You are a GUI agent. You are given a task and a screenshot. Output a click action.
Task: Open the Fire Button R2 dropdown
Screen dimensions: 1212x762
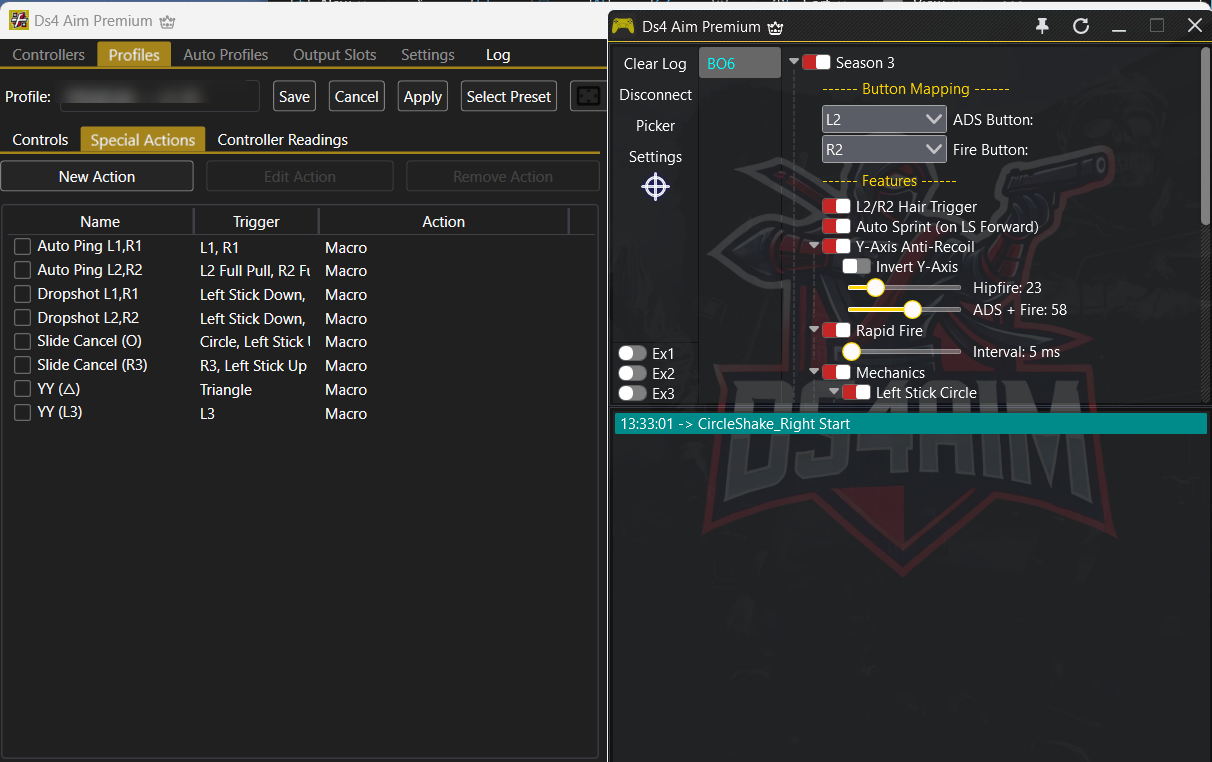tap(883, 149)
